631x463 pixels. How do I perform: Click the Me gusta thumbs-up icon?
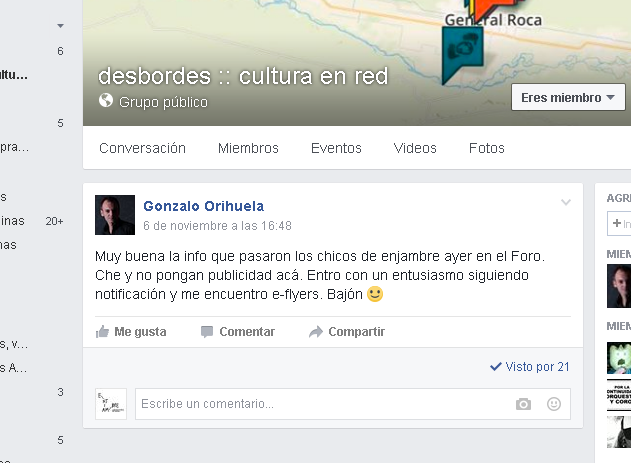click(102, 332)
